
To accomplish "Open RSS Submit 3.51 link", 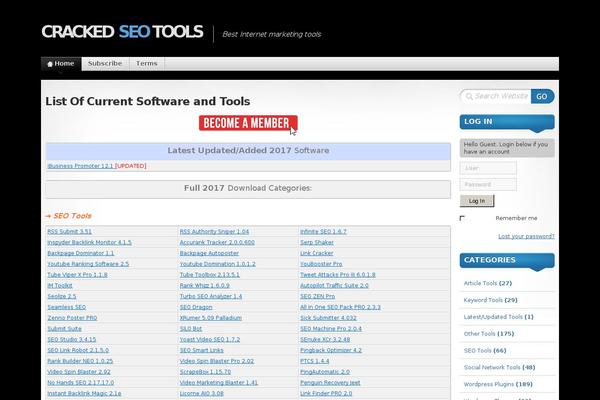I will pyautogui.click(x=69, y=232).
